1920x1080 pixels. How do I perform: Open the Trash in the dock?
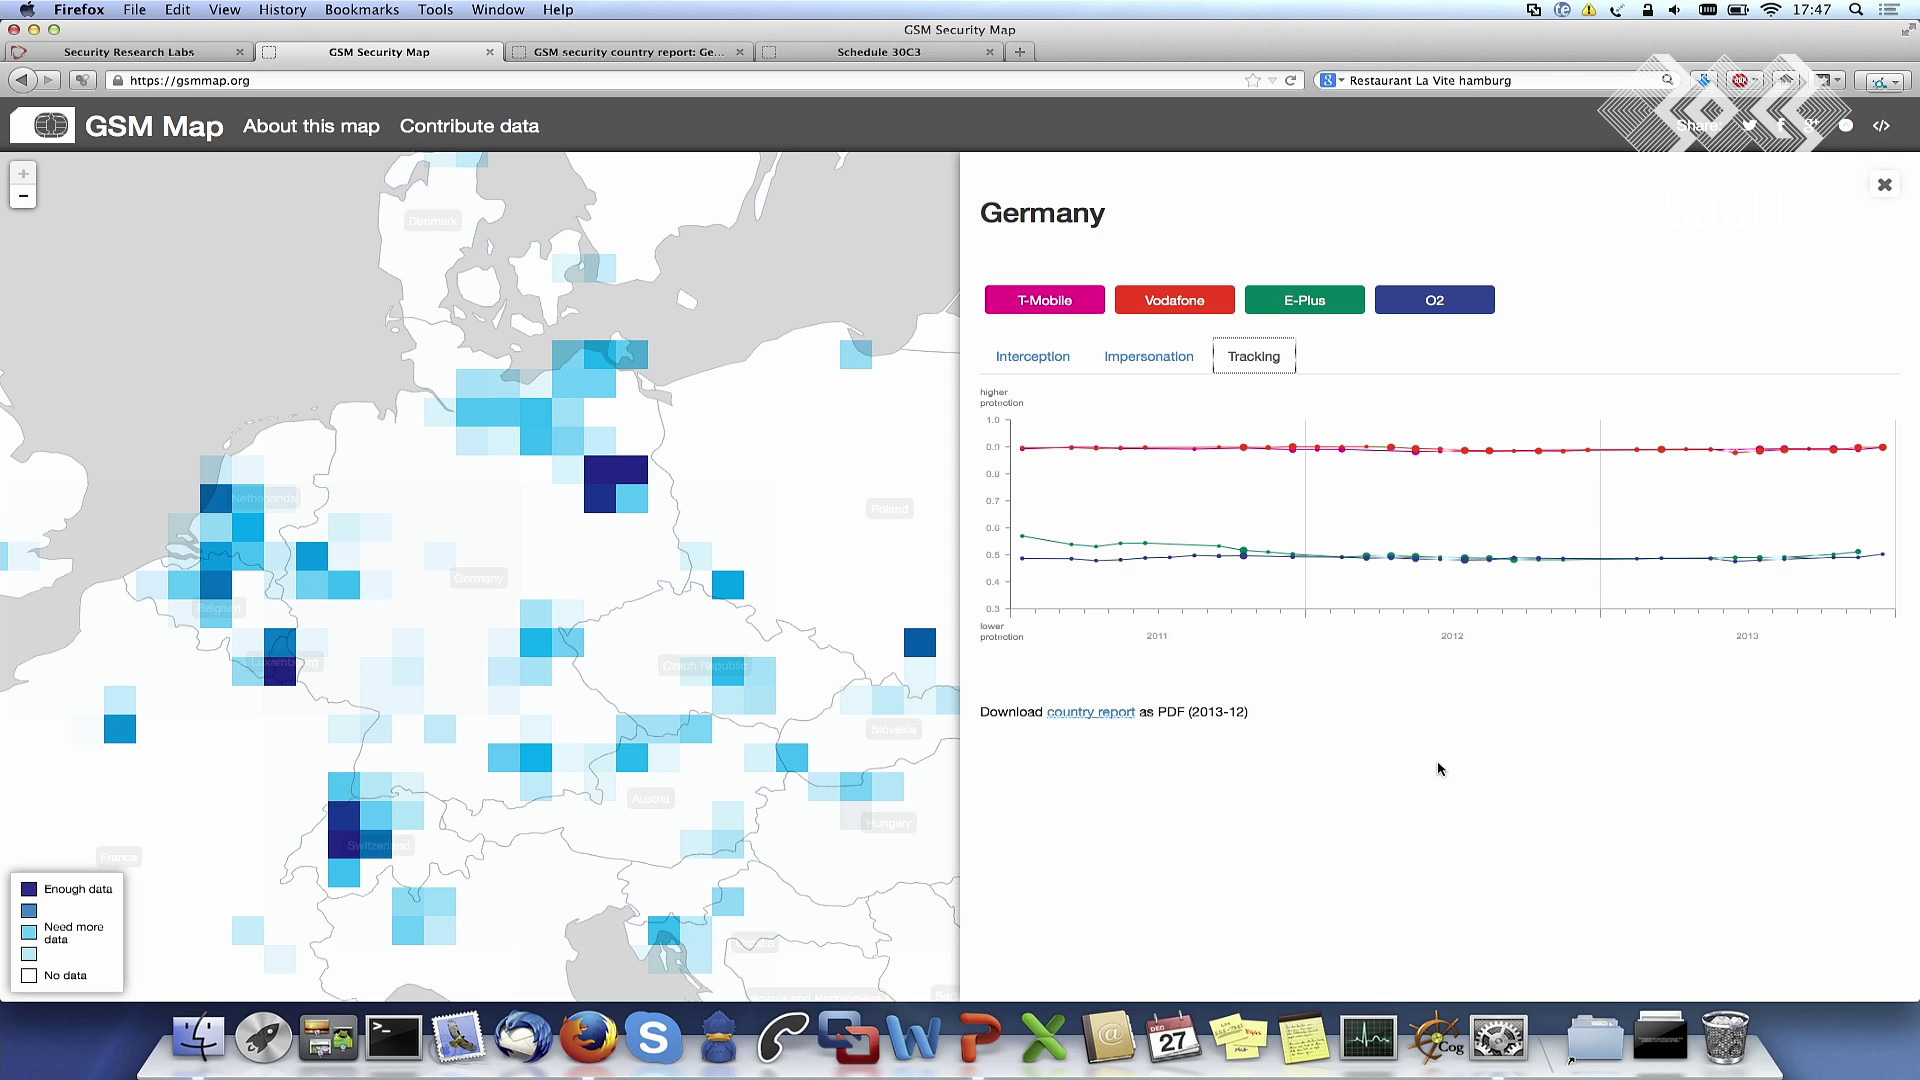pos(1725,1038)
